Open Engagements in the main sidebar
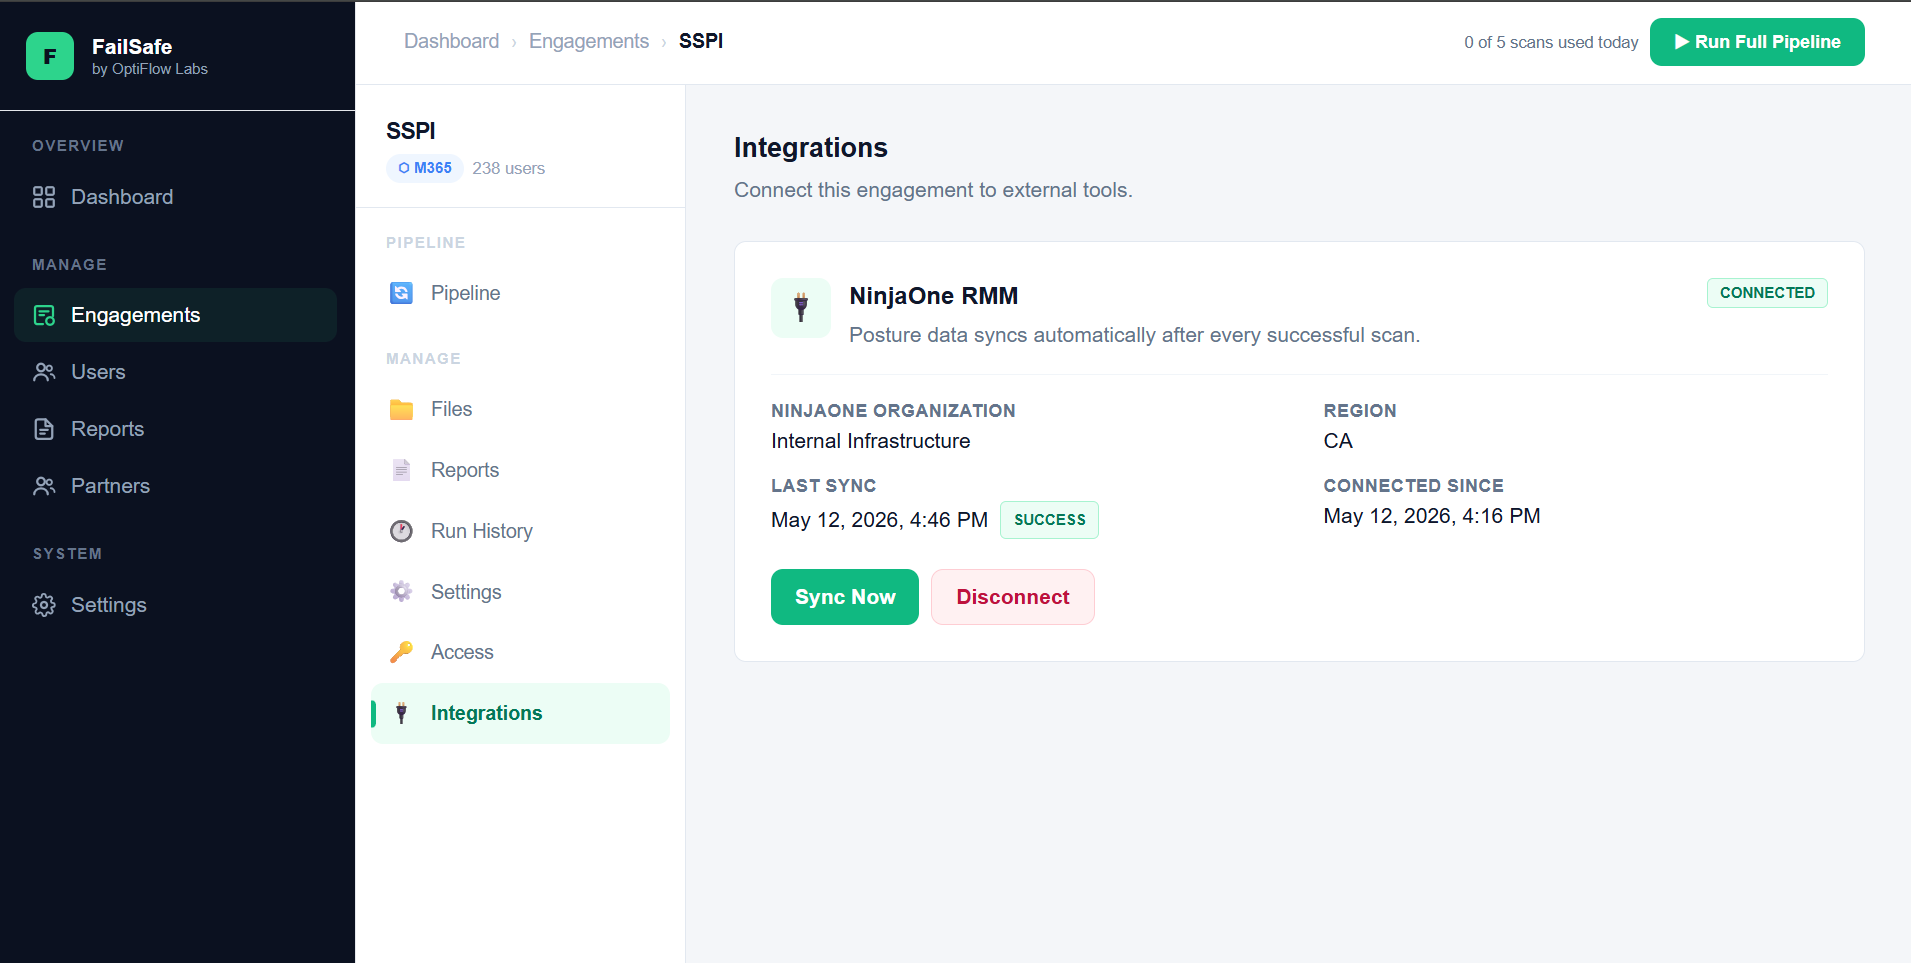This screenshot has width=1911, height=963. [x=176, y=315]
